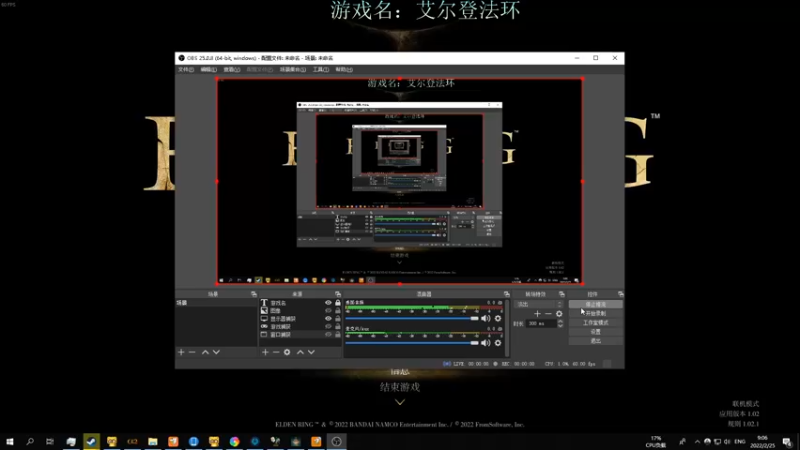Hide the display capture source via eye icon

[328, 318]
